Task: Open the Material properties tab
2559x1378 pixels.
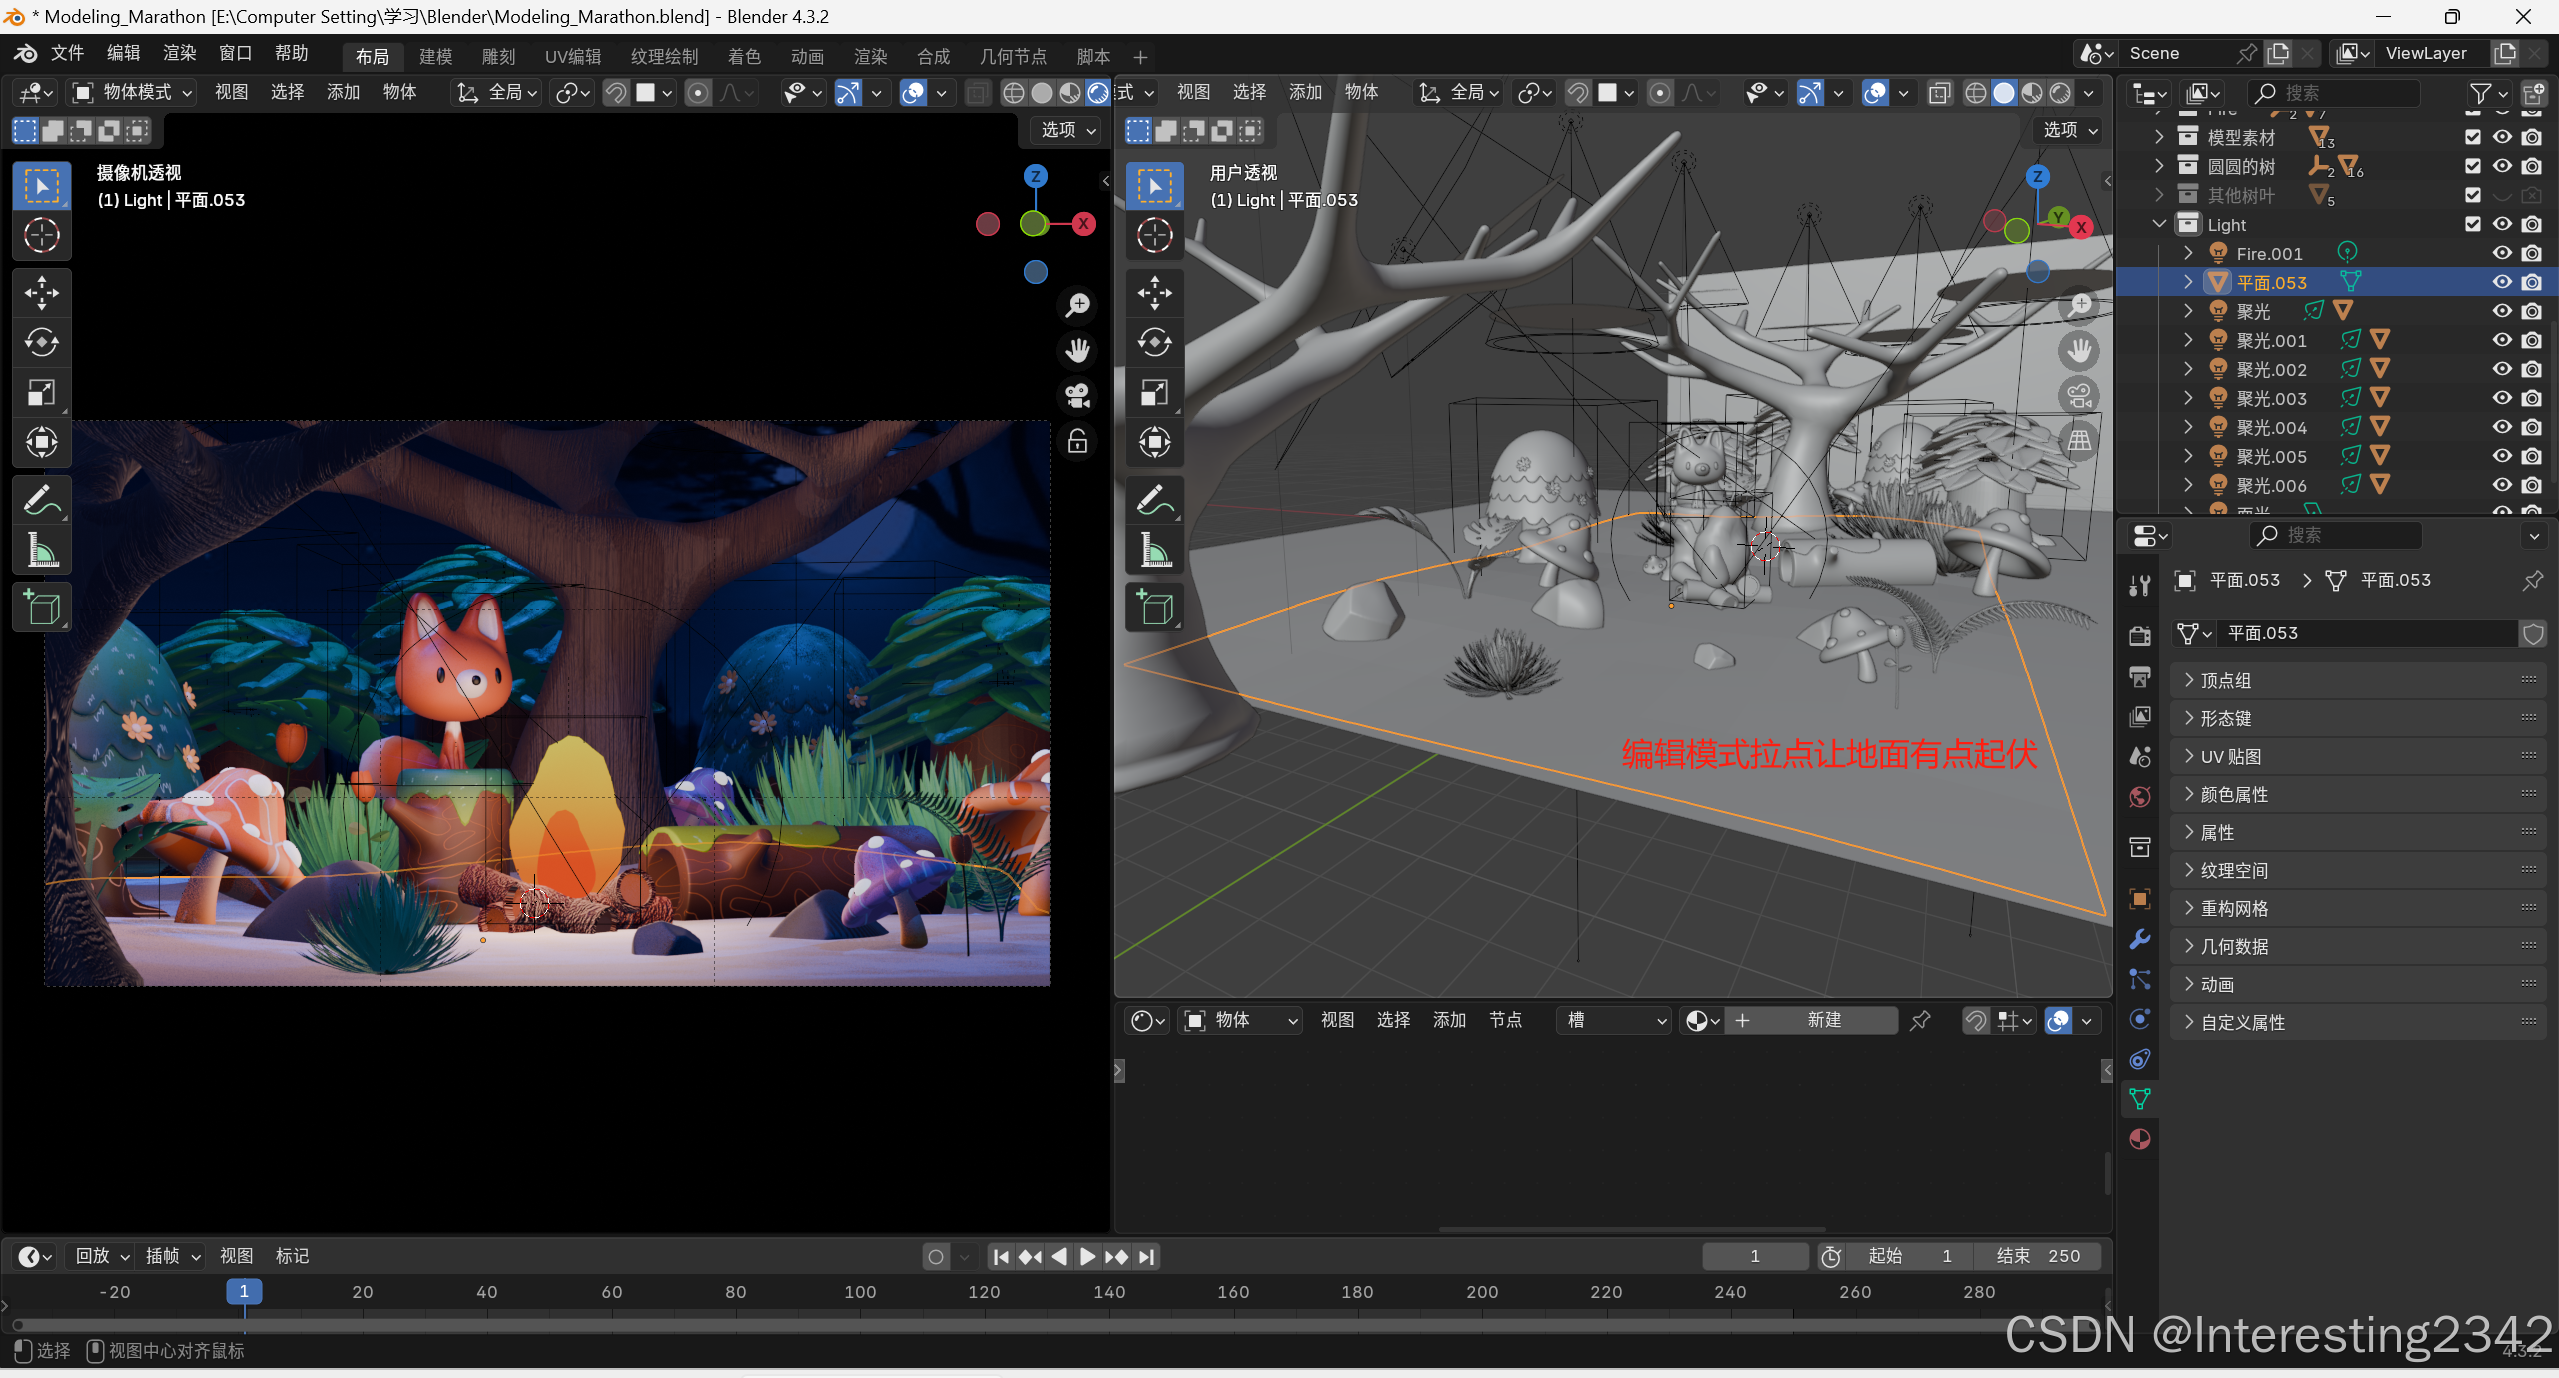Action: pyautogui.click(x=2139, y=1139)
